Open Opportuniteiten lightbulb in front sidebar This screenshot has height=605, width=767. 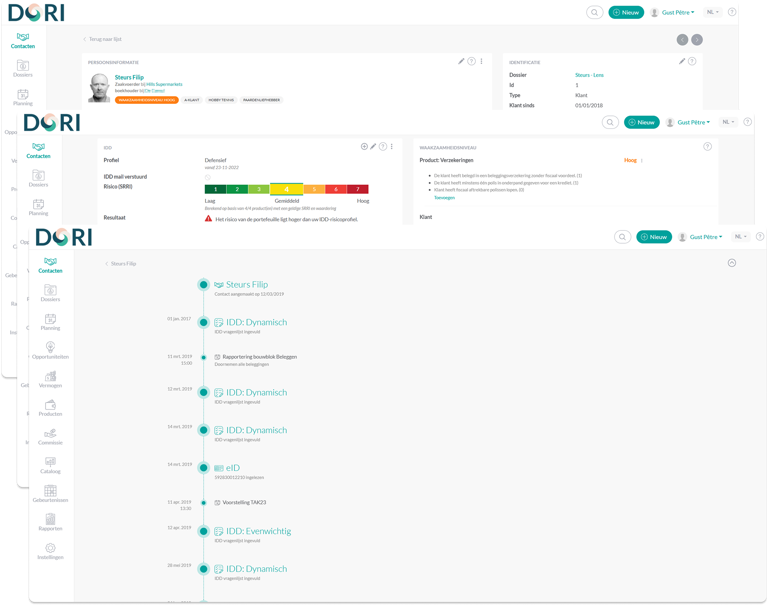pyautogui.click(x=50, y=349)
